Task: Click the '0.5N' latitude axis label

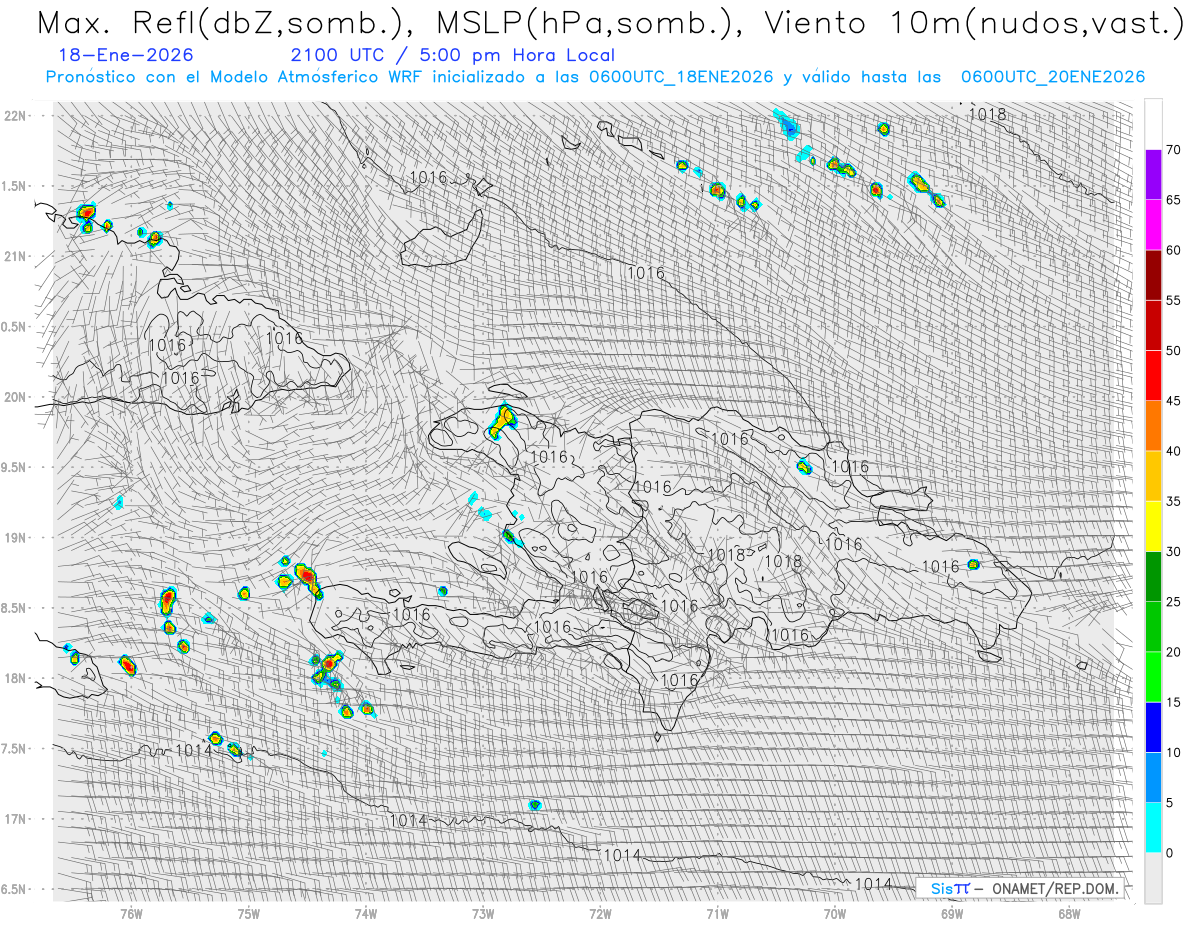Action: click(x=15, y=327)
